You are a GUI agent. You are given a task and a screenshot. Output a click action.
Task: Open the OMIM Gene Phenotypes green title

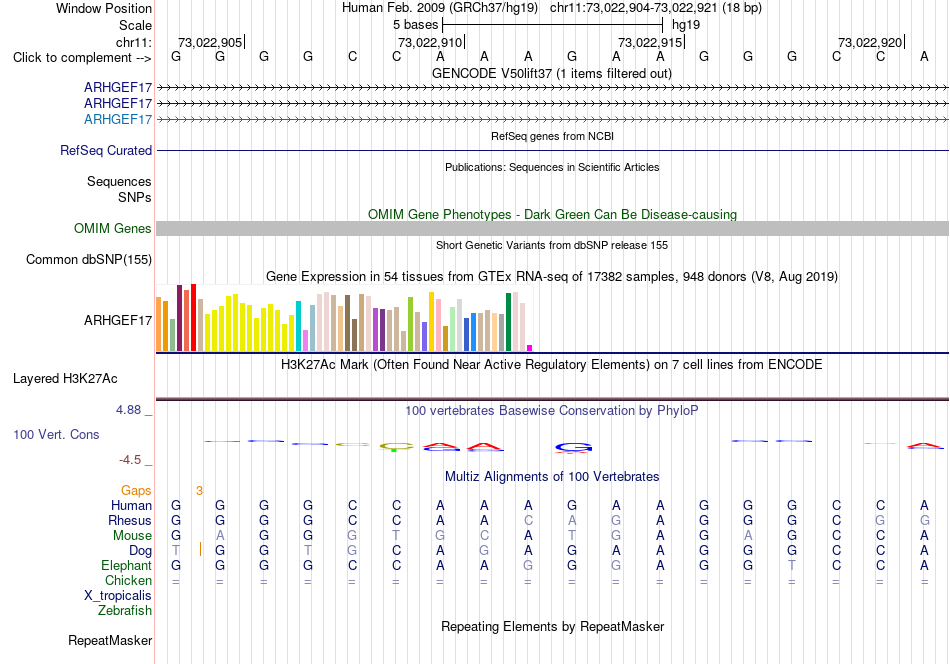(x=552, y=214)
